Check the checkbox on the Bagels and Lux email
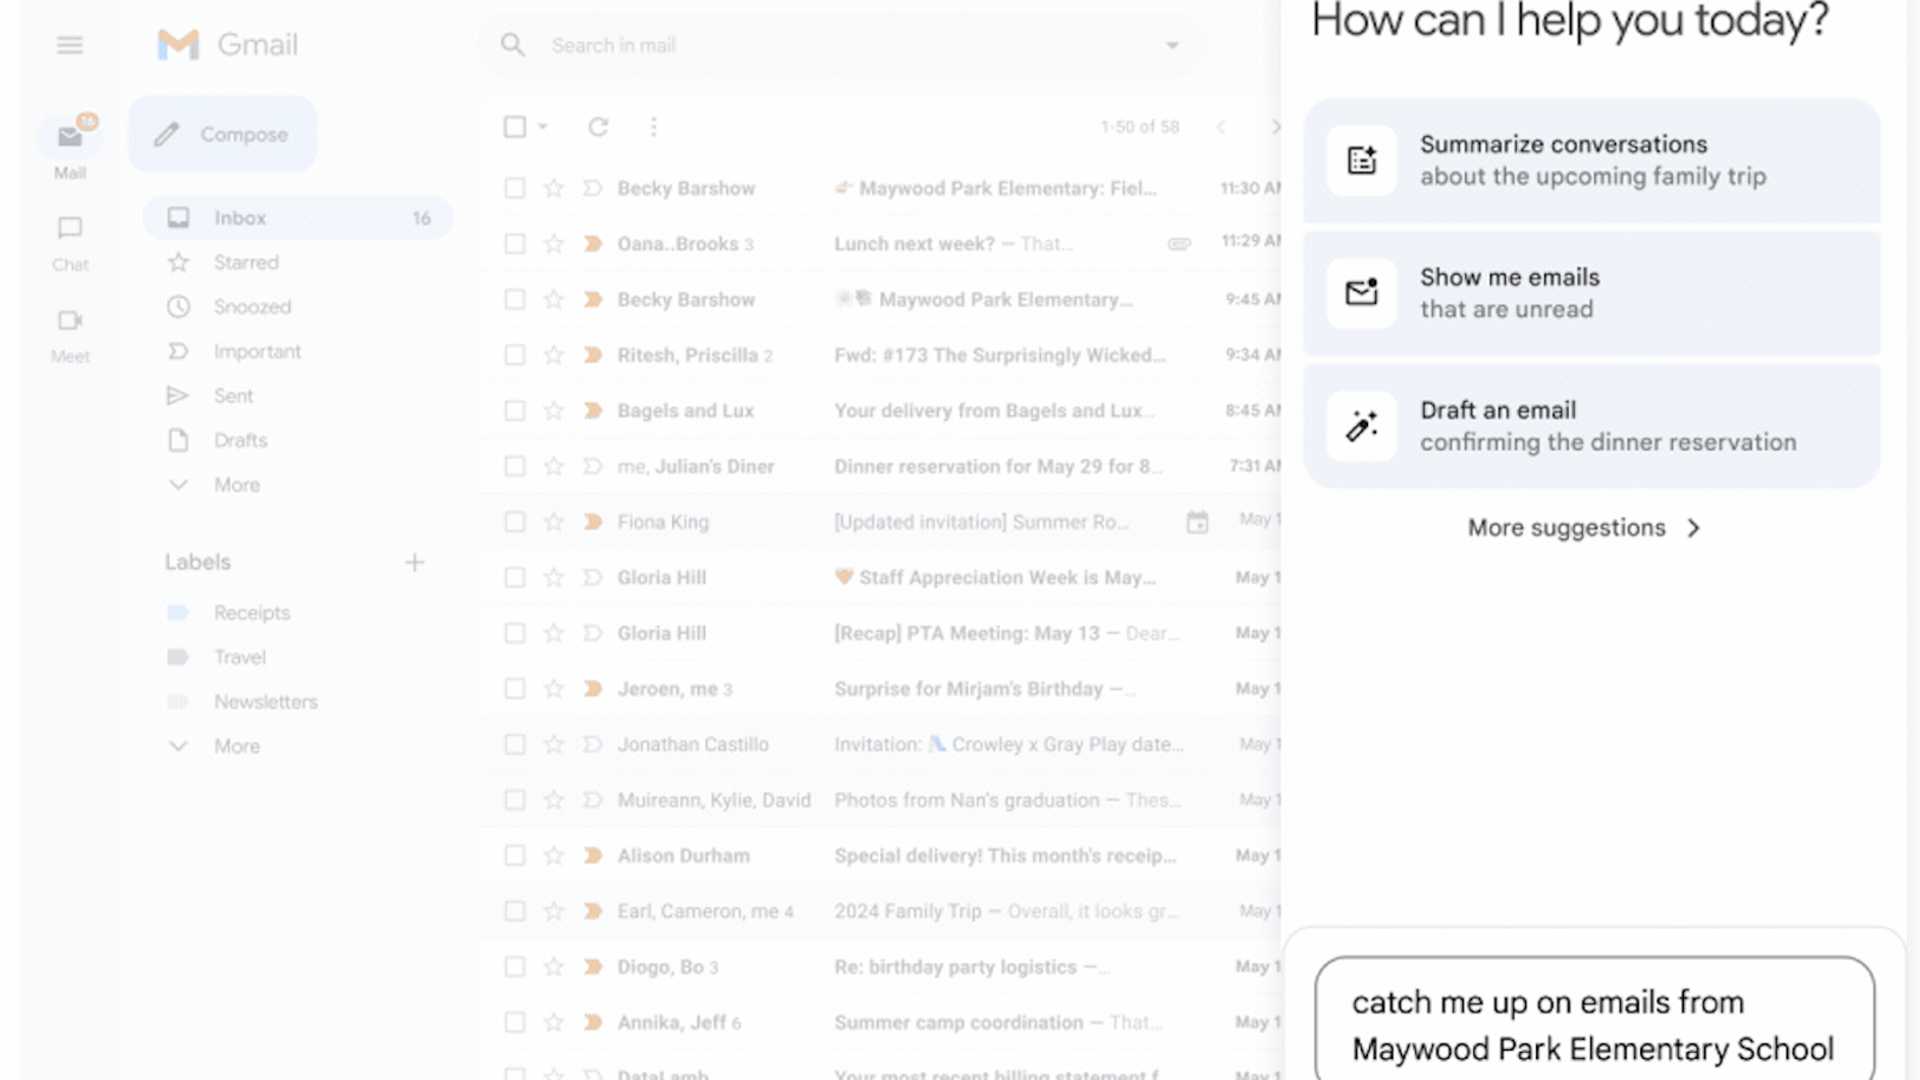 tap(514, 410)
